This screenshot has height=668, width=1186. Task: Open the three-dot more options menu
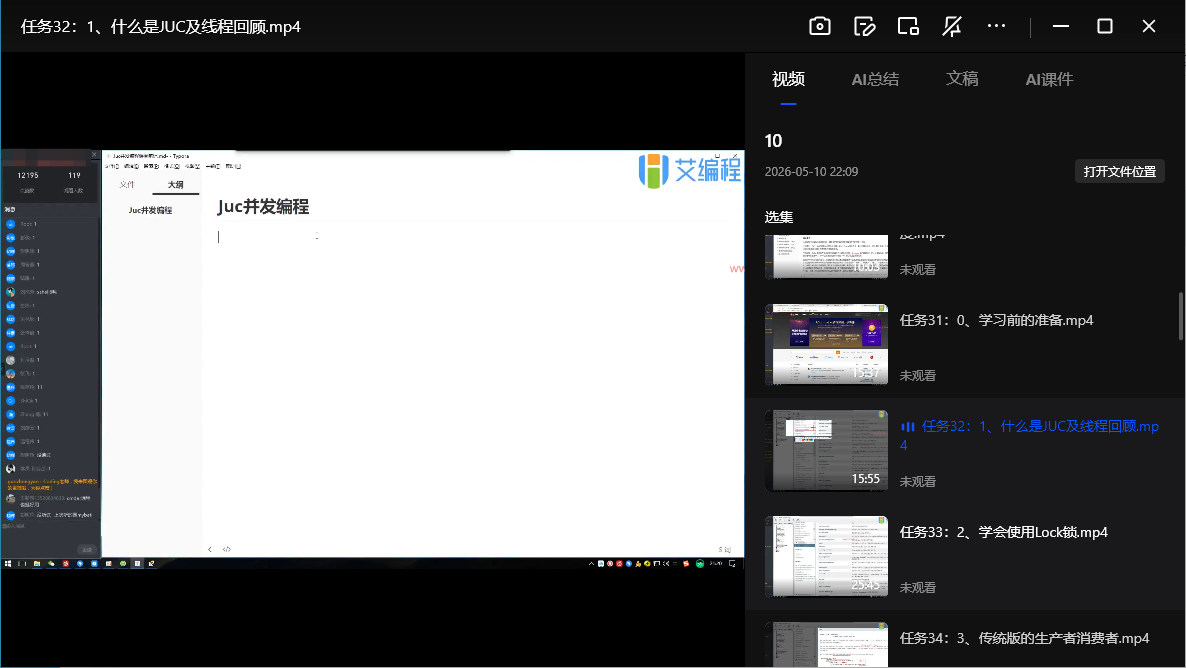(x=996, y=26)
